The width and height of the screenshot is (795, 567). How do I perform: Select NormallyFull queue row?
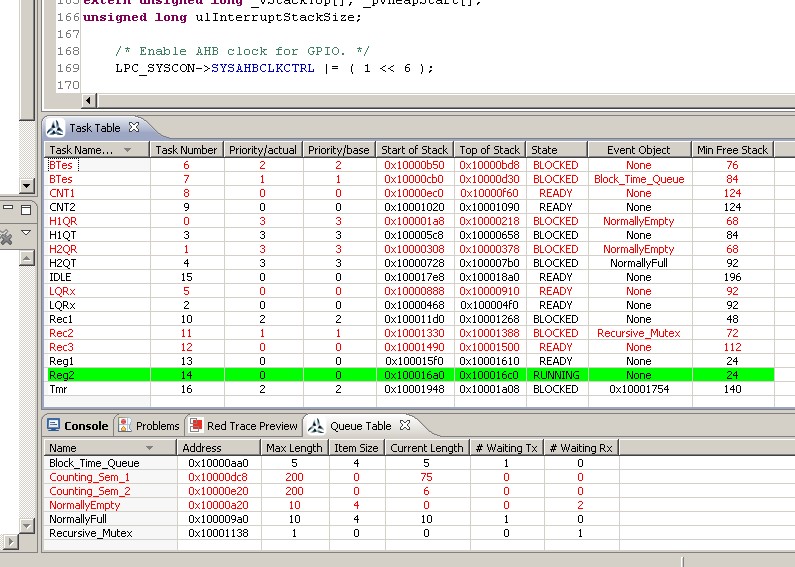[332, 519]
